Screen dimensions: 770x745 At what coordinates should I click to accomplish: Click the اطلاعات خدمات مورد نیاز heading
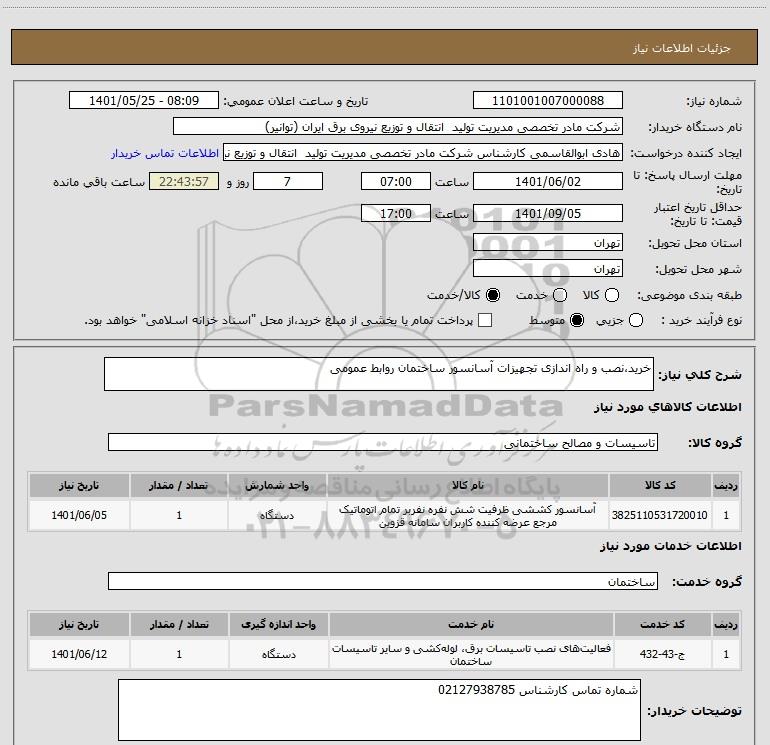tap(670, 546)
